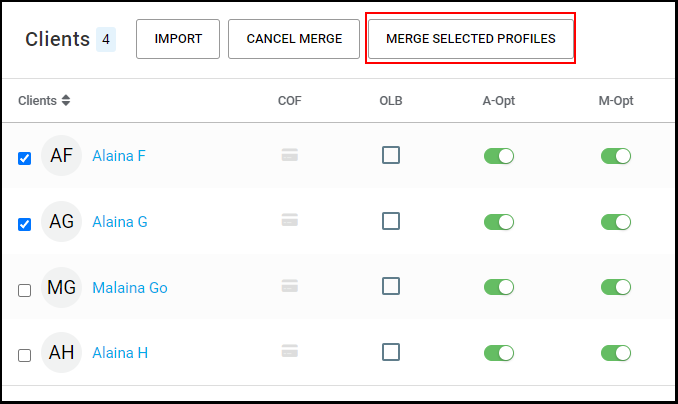Image resolution: width=678 pixels, height=404 pixels.
Task: Tick the OLB checkbox for Alaina H
Action: click(391, 352)
